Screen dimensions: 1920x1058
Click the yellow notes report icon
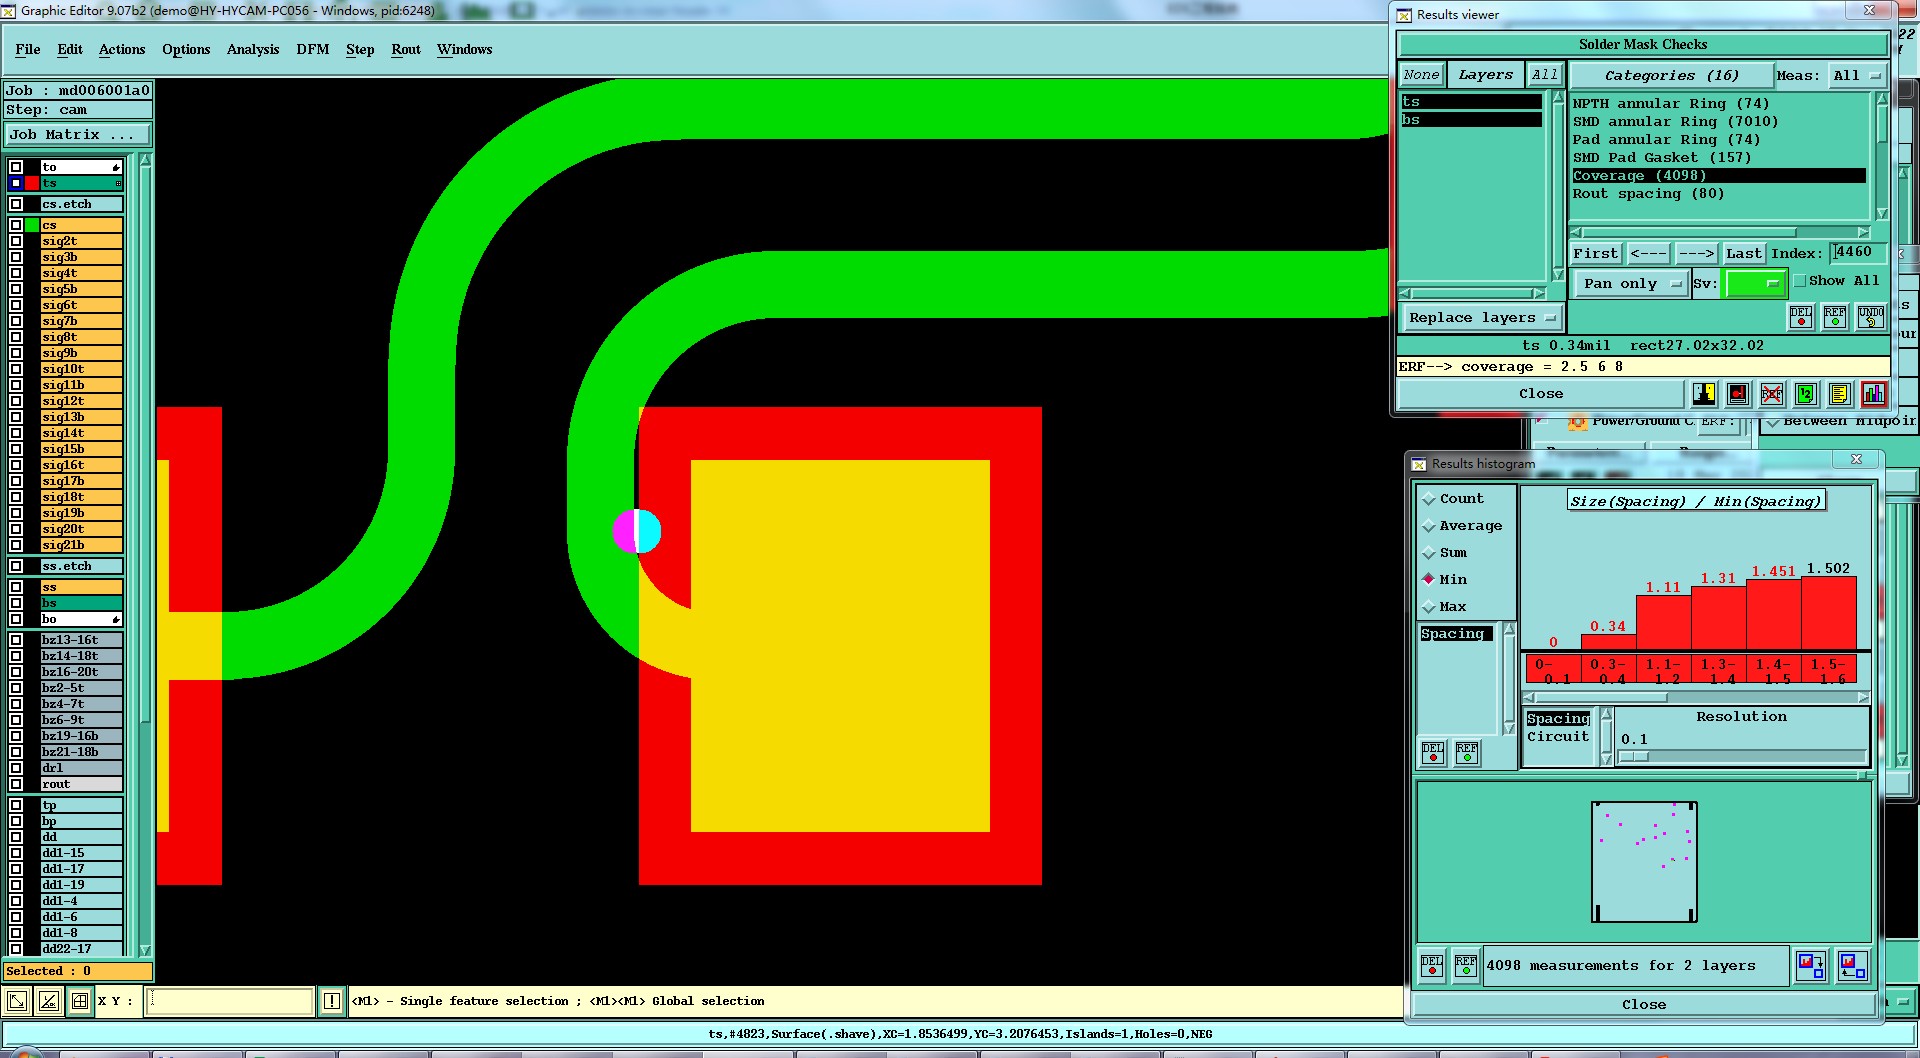(1840, 394)
